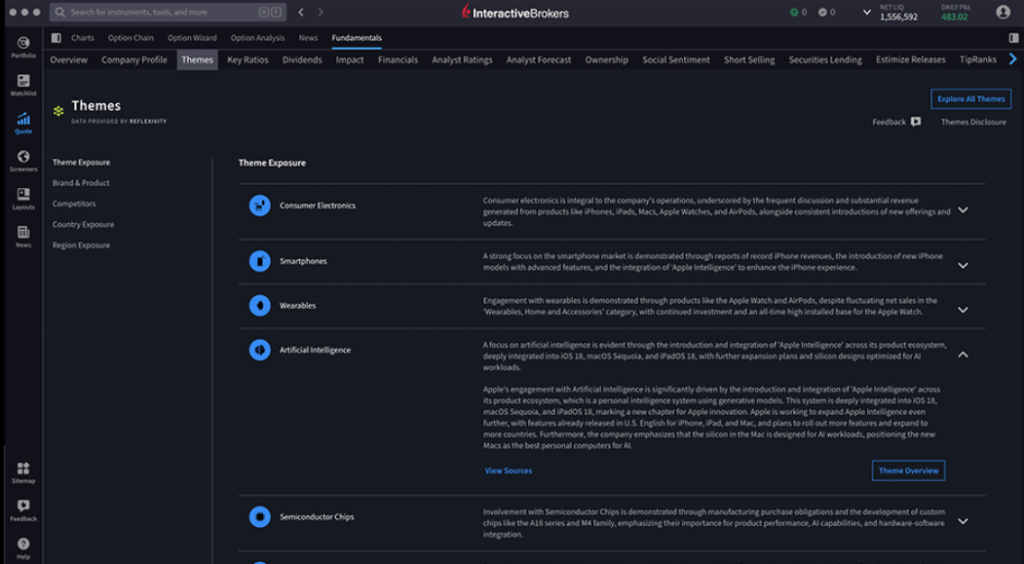The image size is (1024, 564).
Task: Click the Artificial Intelligence theme icon
Action: pyautogui.click(x=260, y=350)
